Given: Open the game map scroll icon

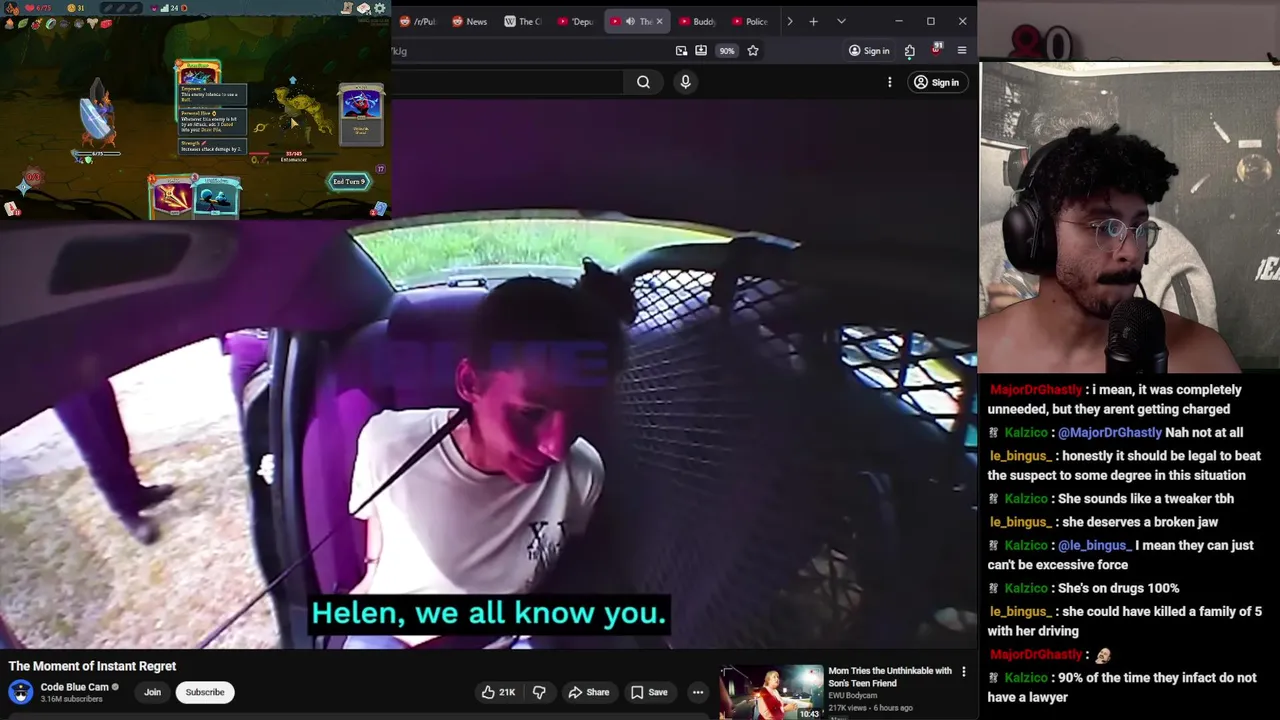Looking at the screenshot, I should (348, 8).
